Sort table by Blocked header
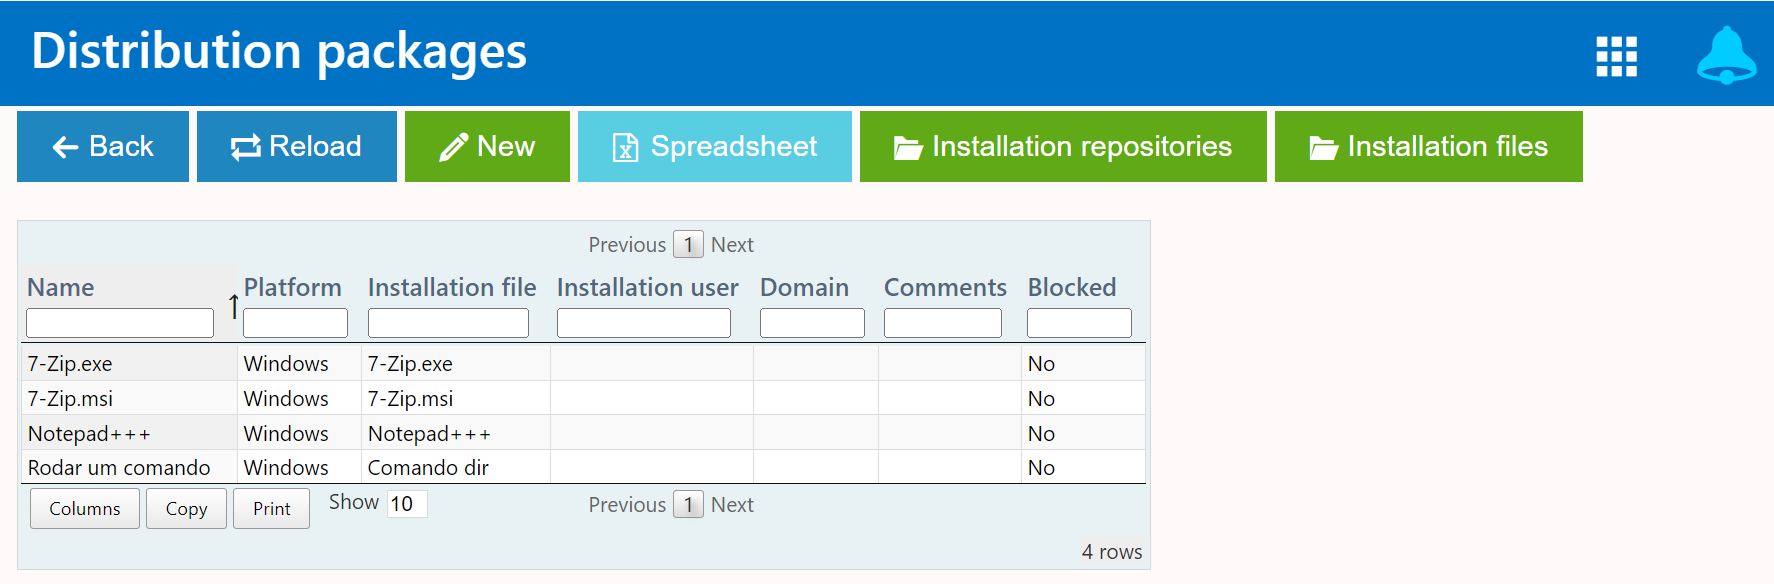 point(1071,288)
